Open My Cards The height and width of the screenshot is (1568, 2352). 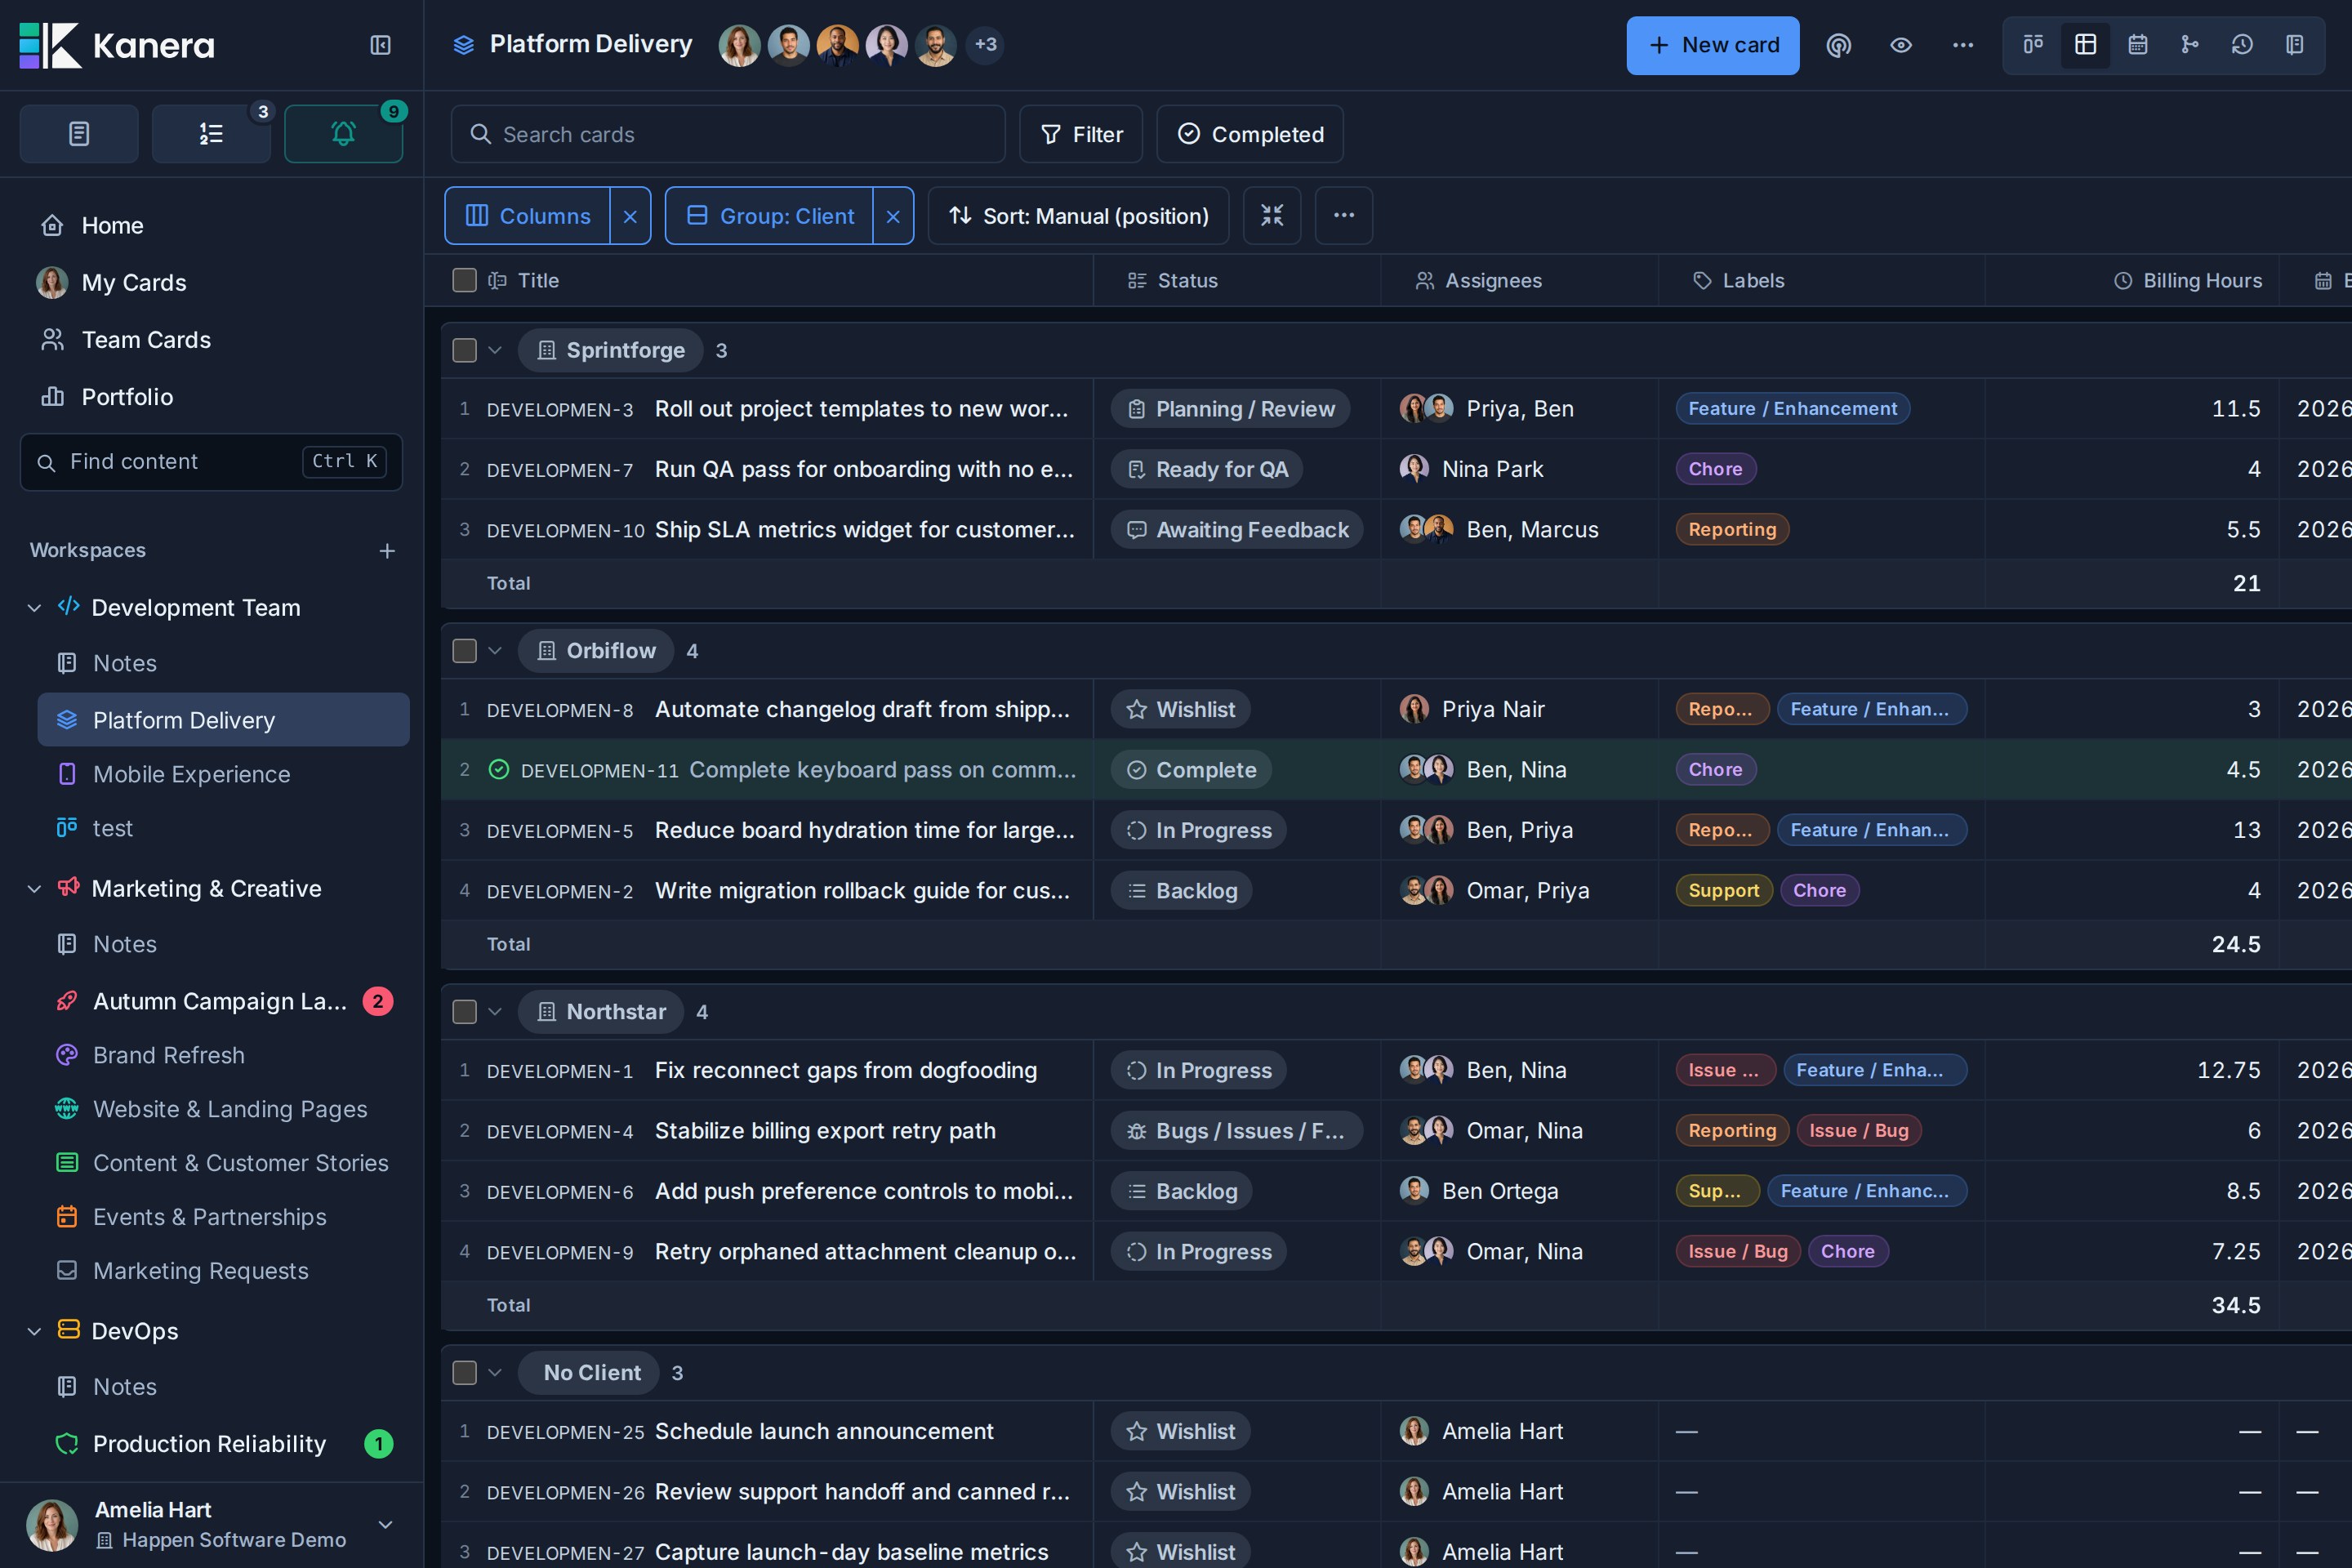click(211, 283)
